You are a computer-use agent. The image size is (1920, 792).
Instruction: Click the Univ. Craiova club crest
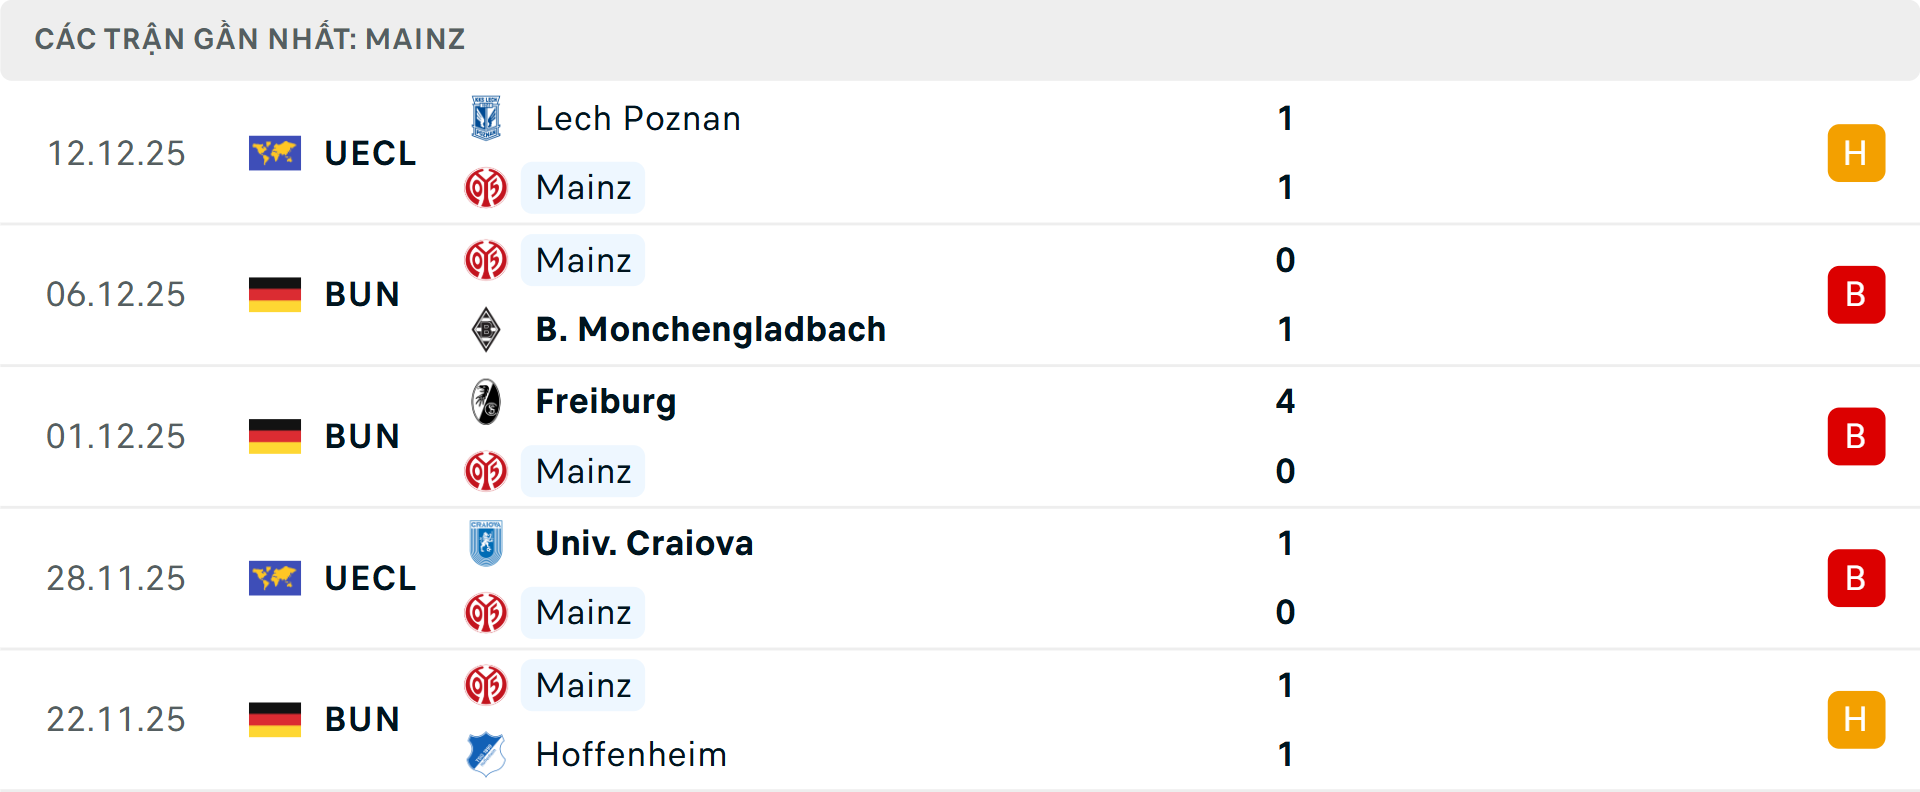486,543
